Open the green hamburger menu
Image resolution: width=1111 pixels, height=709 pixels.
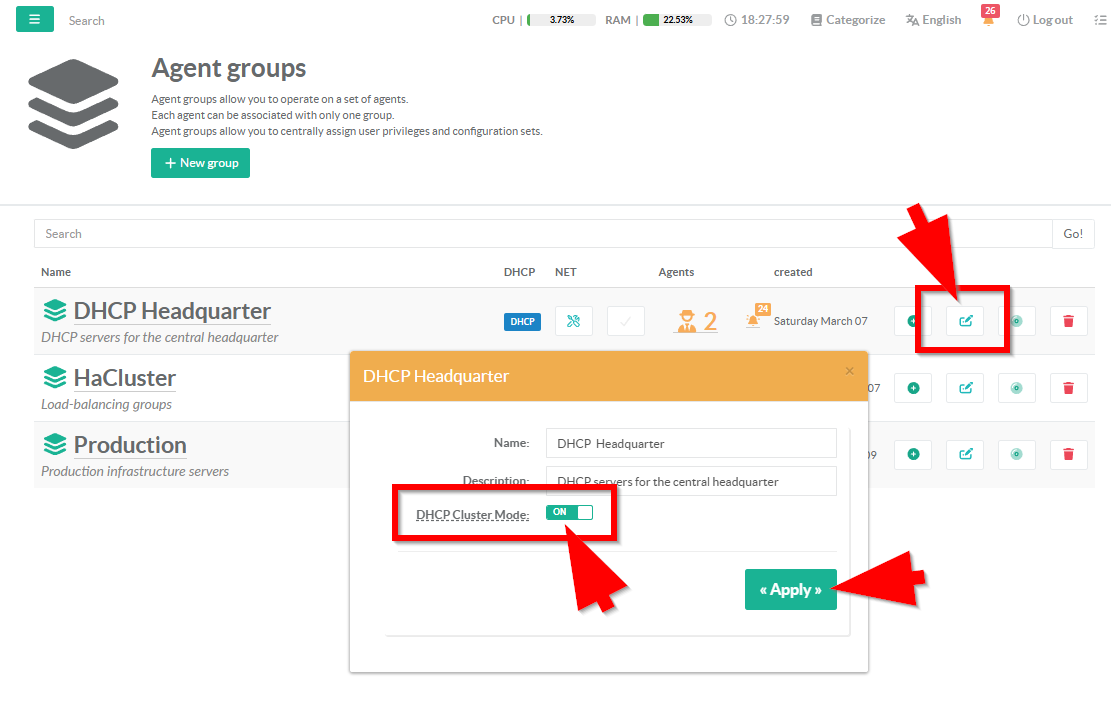[x=35, y=19]
